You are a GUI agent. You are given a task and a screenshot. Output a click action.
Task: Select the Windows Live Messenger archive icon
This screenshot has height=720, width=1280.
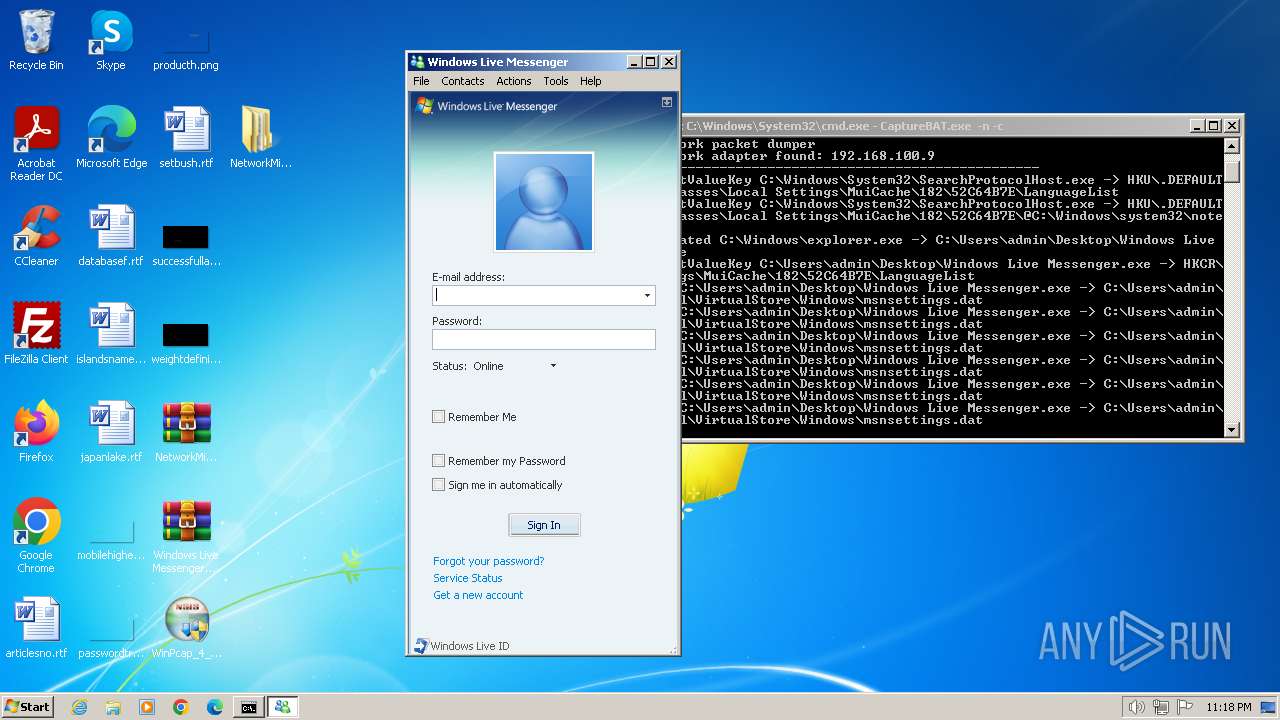(x=186, y=535)
